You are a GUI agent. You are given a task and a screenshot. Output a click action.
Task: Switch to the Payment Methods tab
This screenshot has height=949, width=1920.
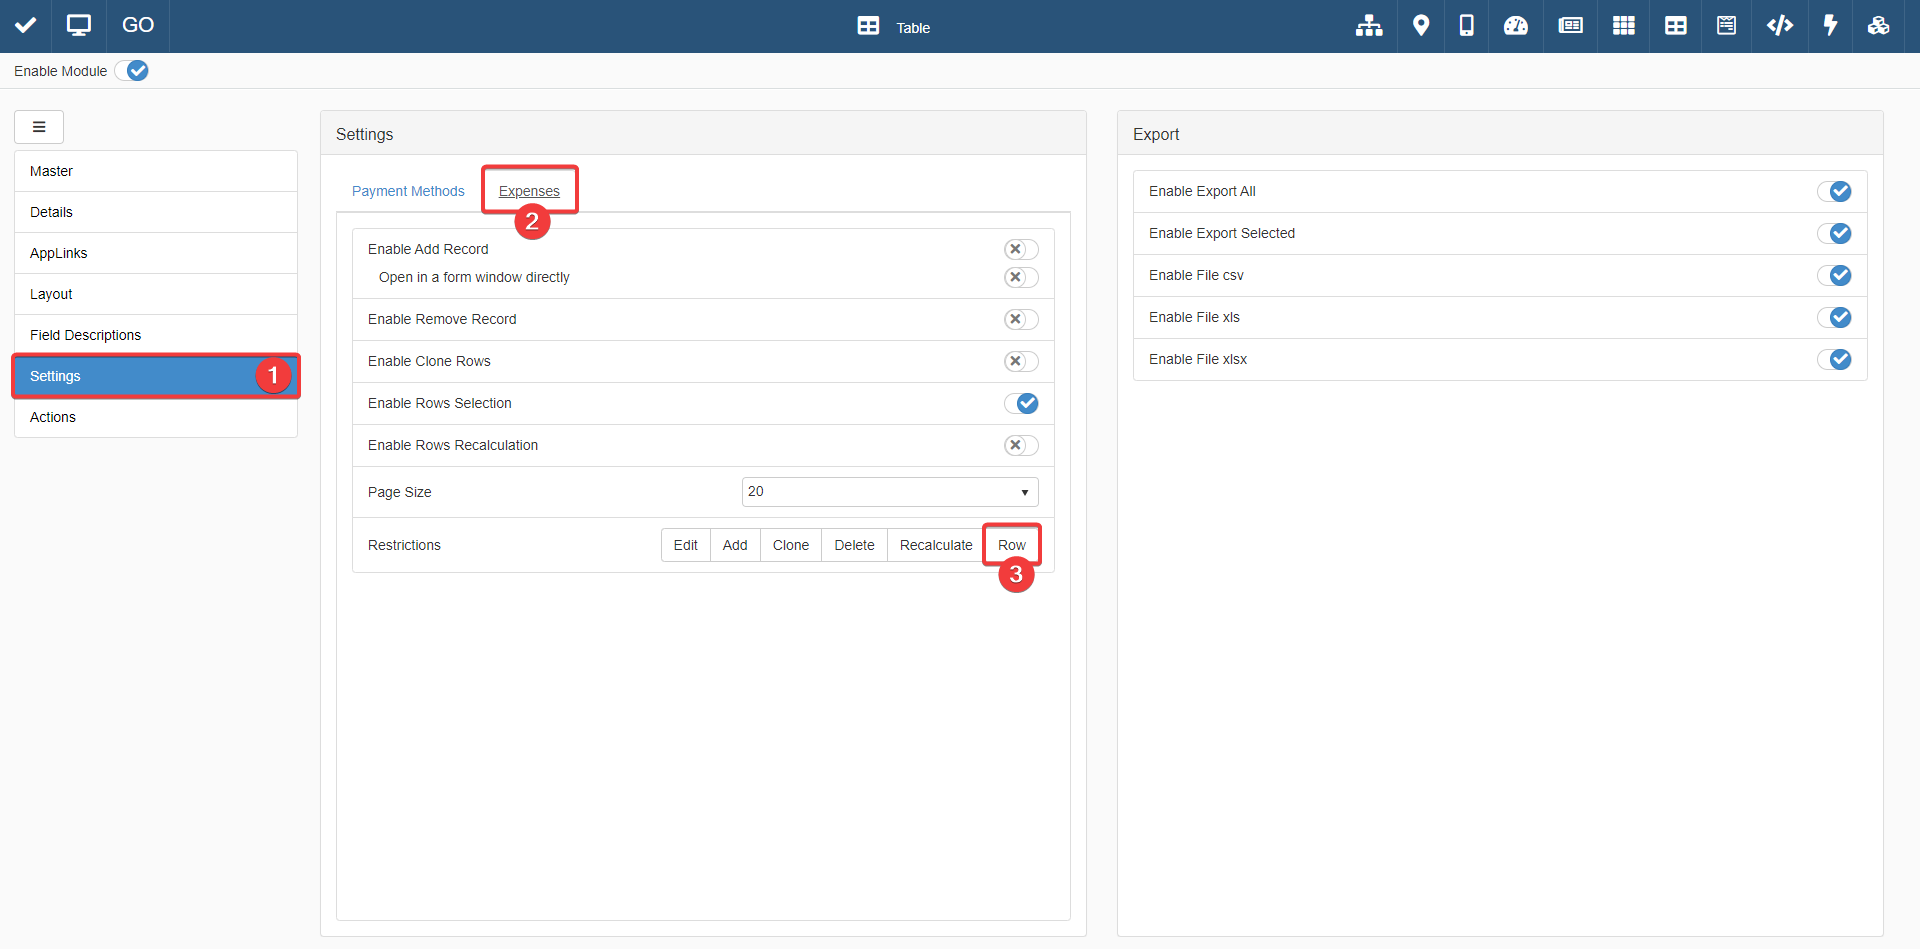pyautogui.click(x=408, y=191)
